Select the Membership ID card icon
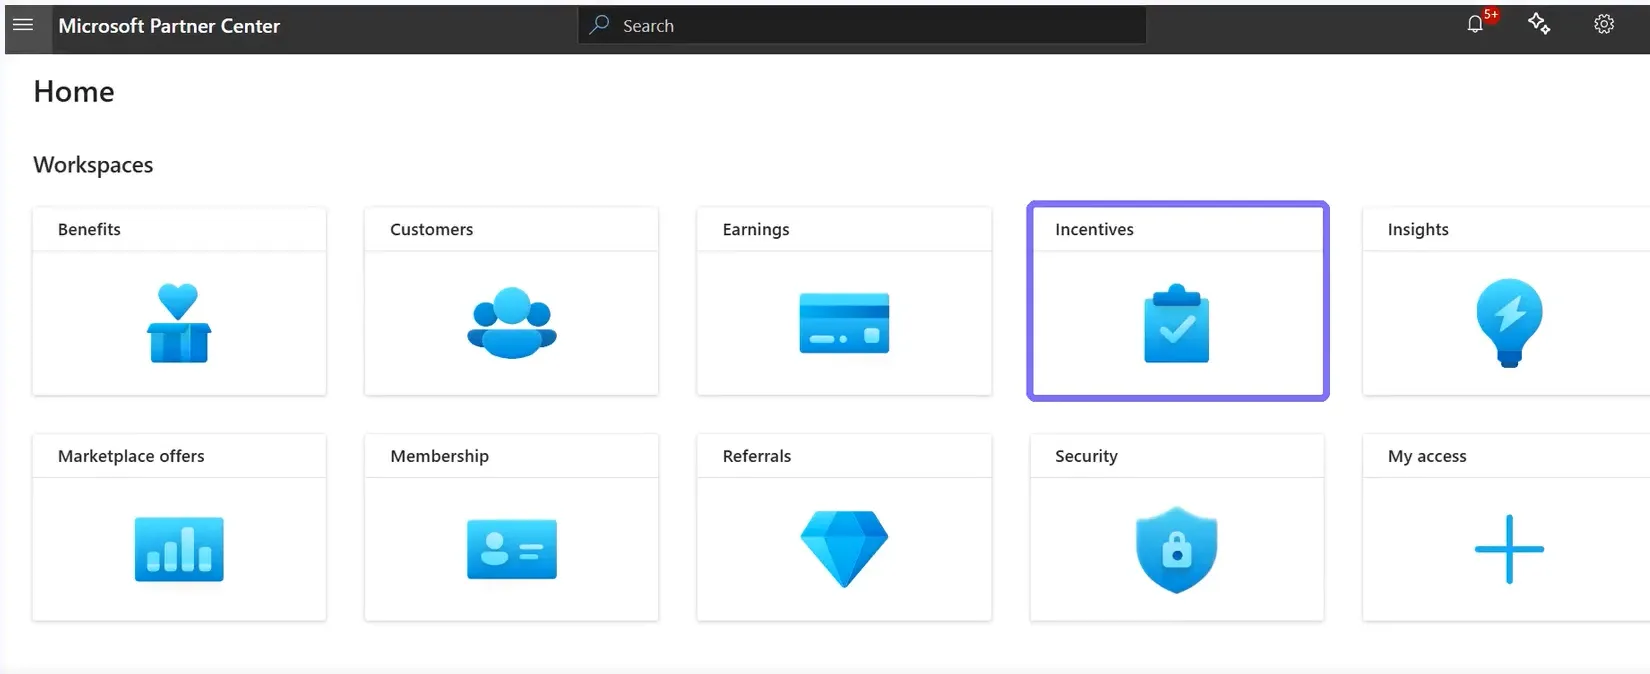Viewport: 1650px width, 674px height. coord(512,549)
